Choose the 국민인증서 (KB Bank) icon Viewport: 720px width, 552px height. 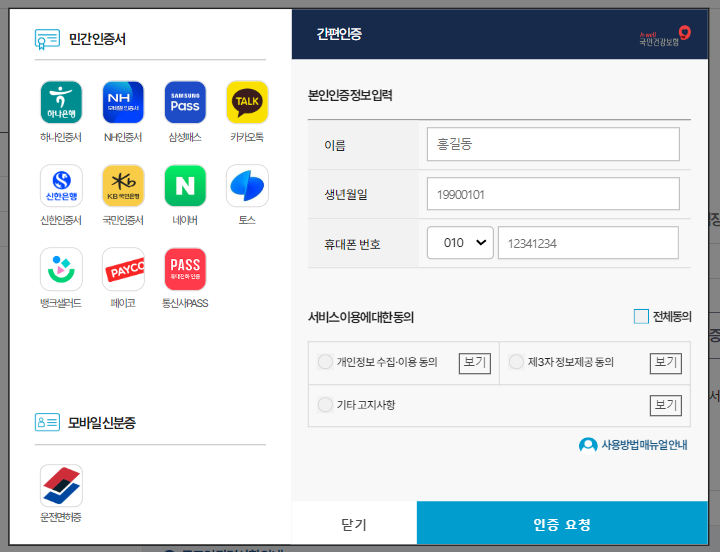click(x=123, y=186)
